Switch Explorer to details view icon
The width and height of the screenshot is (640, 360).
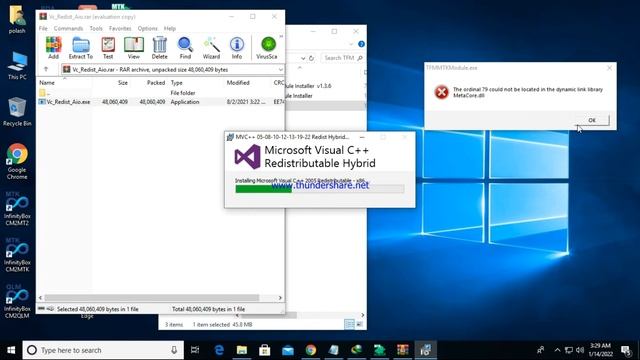click(349, 324)
